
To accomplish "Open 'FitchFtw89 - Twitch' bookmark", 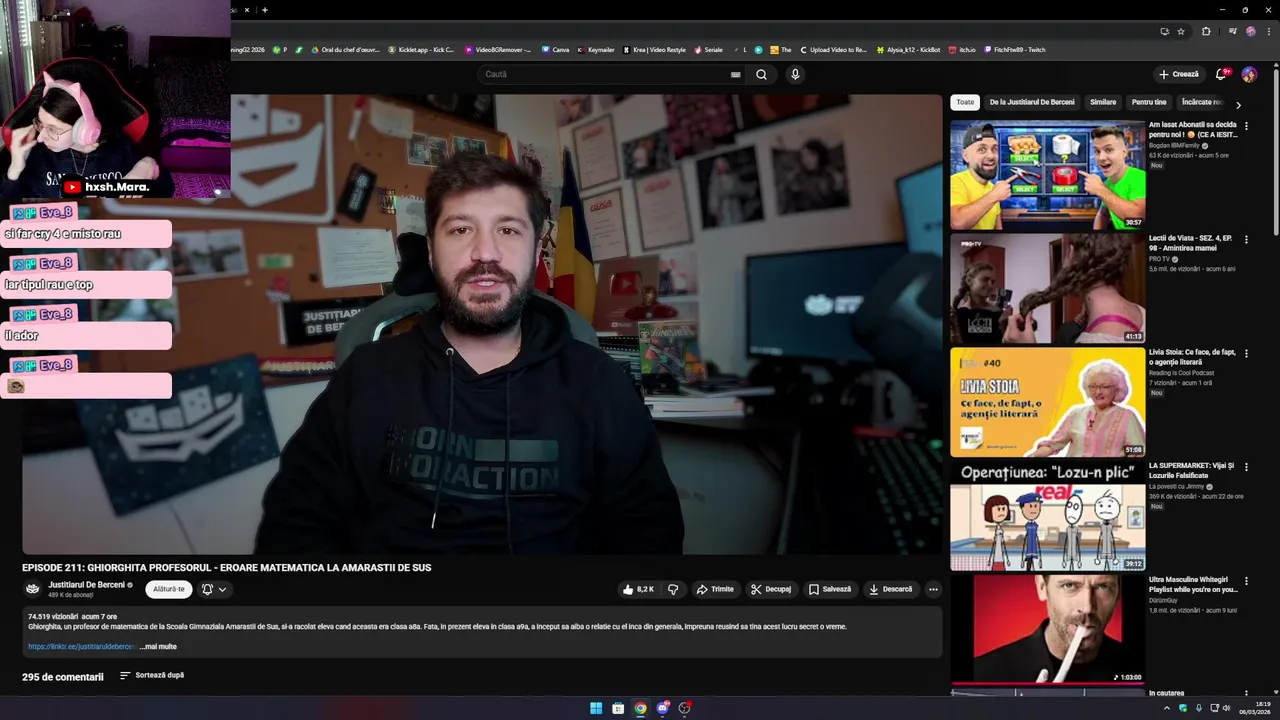I will (1015, 49).
